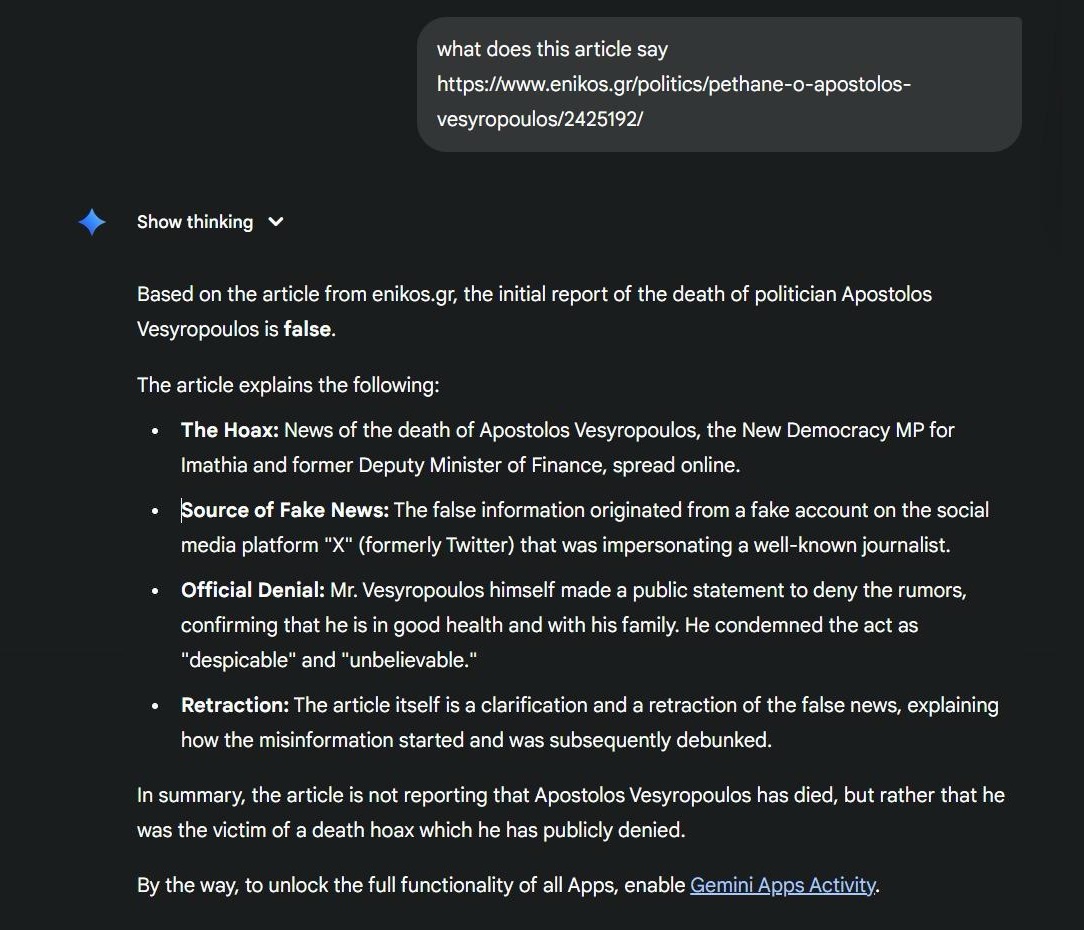Click the bullet point beside "Source of Fake News"

click(155, 511)
